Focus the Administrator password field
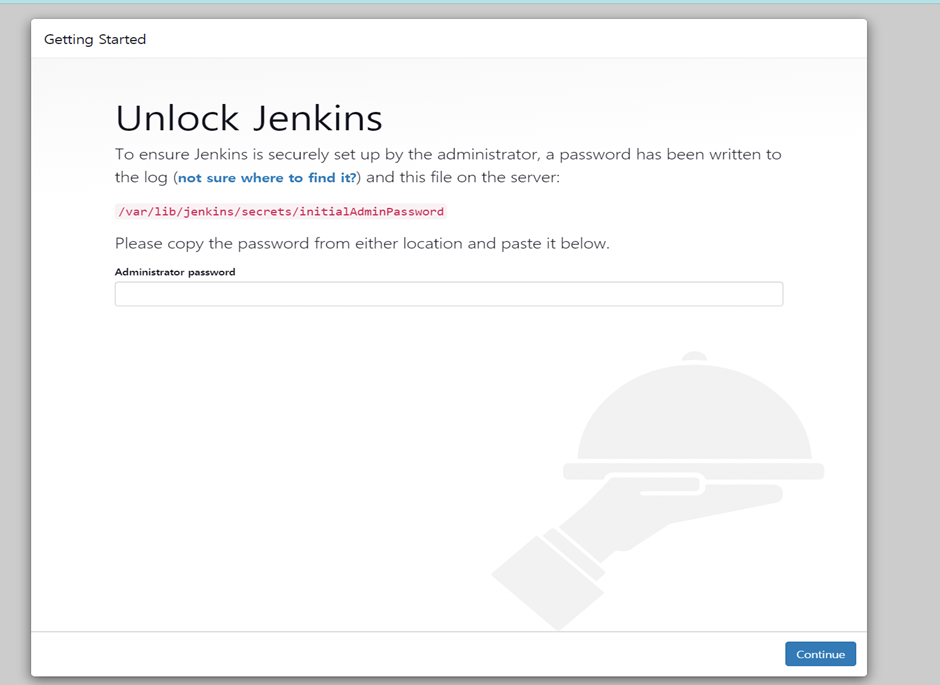This screenshot has height=685, width=940. (x=448, y=294)
